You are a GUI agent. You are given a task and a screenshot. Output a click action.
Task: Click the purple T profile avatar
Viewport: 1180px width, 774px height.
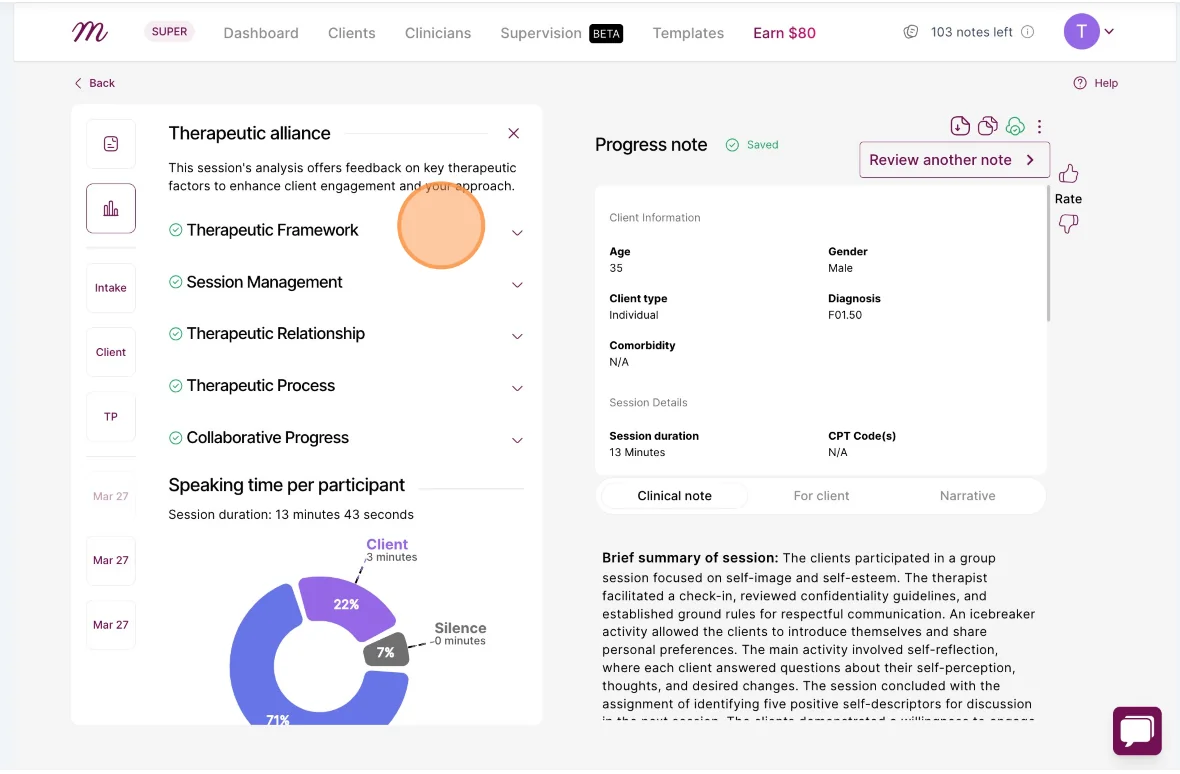(1081, 32)
